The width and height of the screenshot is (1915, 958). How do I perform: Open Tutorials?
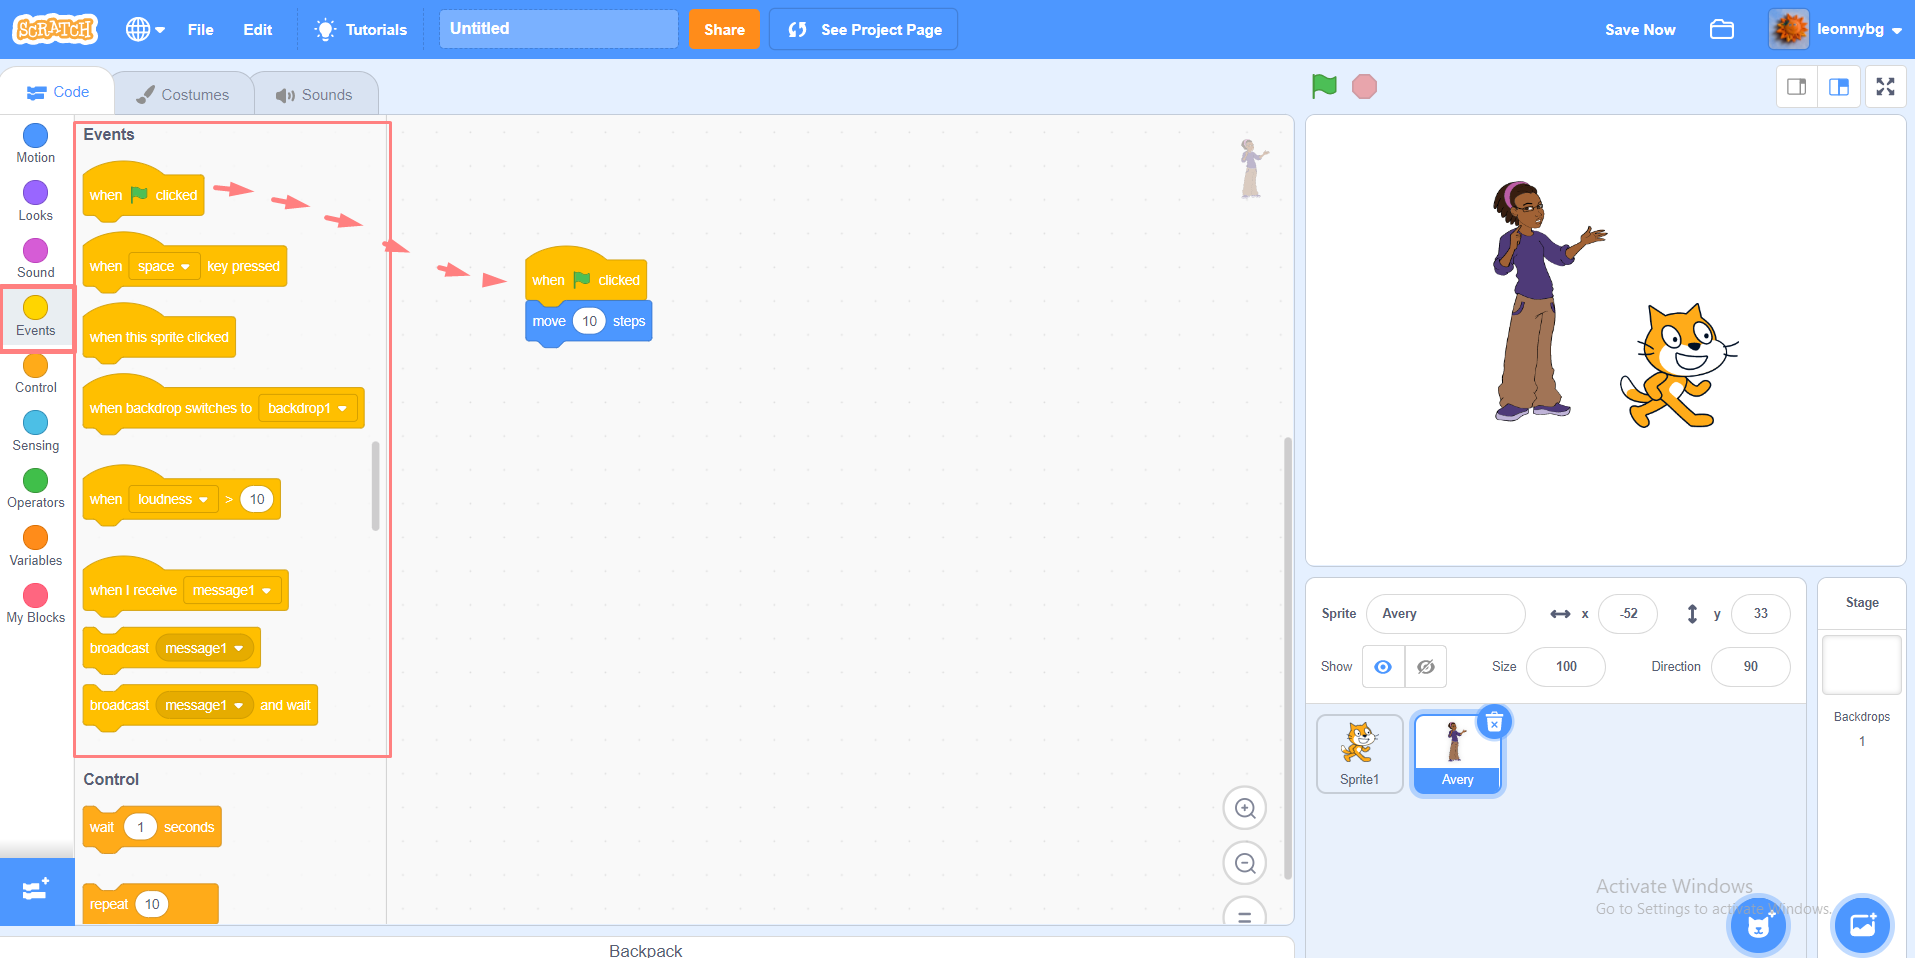[x=360, y=29]
